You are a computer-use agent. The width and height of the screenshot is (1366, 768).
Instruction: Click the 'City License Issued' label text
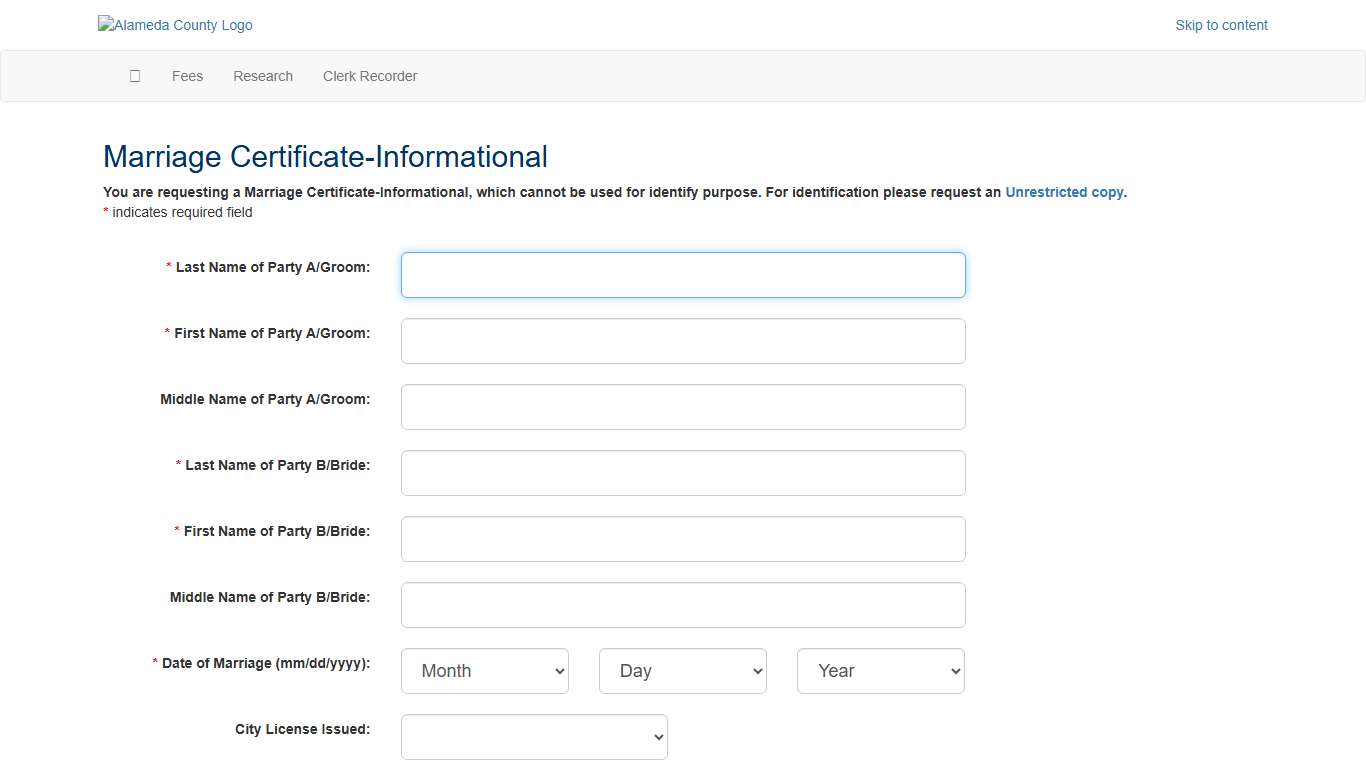pos(302,729)
